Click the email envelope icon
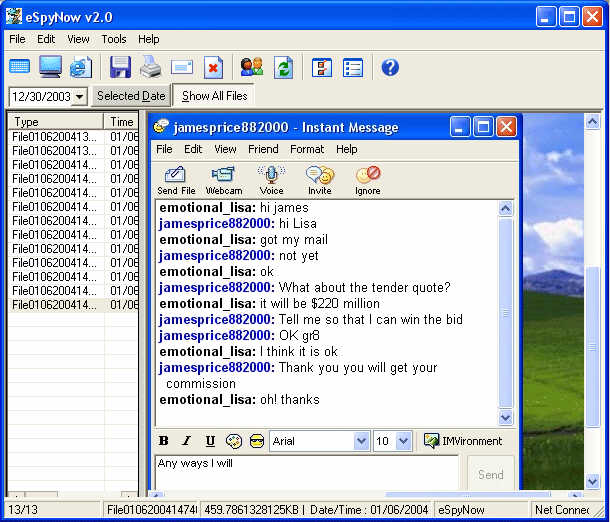The image size is (610, 522). (x=182, y=67)
